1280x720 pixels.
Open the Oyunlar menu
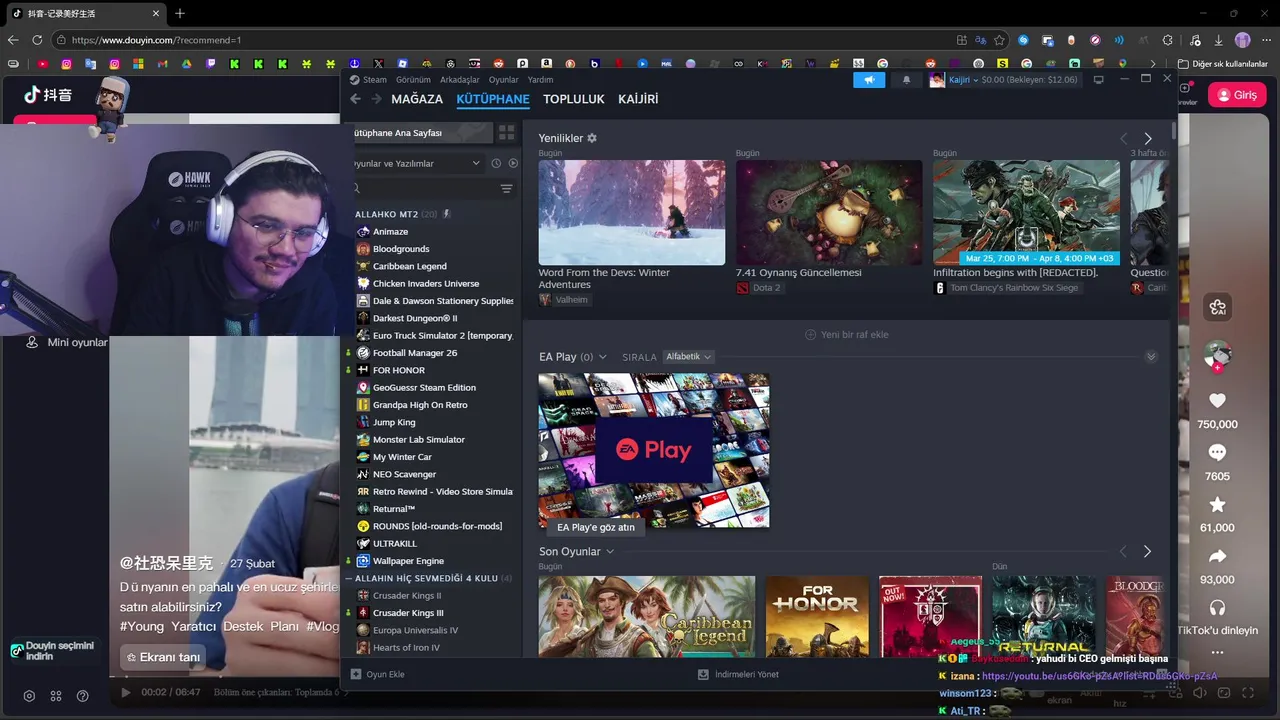[503, 80]
